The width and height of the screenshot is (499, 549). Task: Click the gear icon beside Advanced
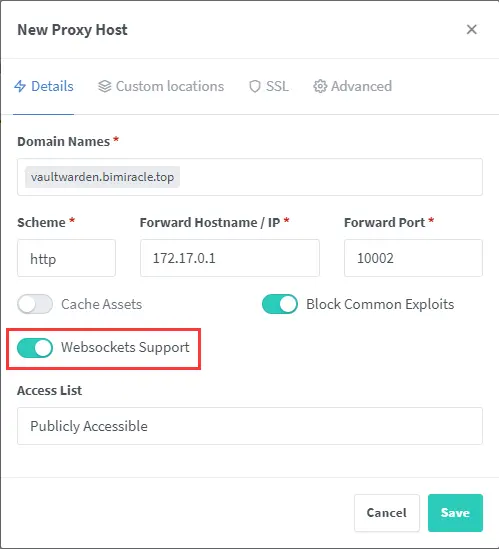pos(320,86)
